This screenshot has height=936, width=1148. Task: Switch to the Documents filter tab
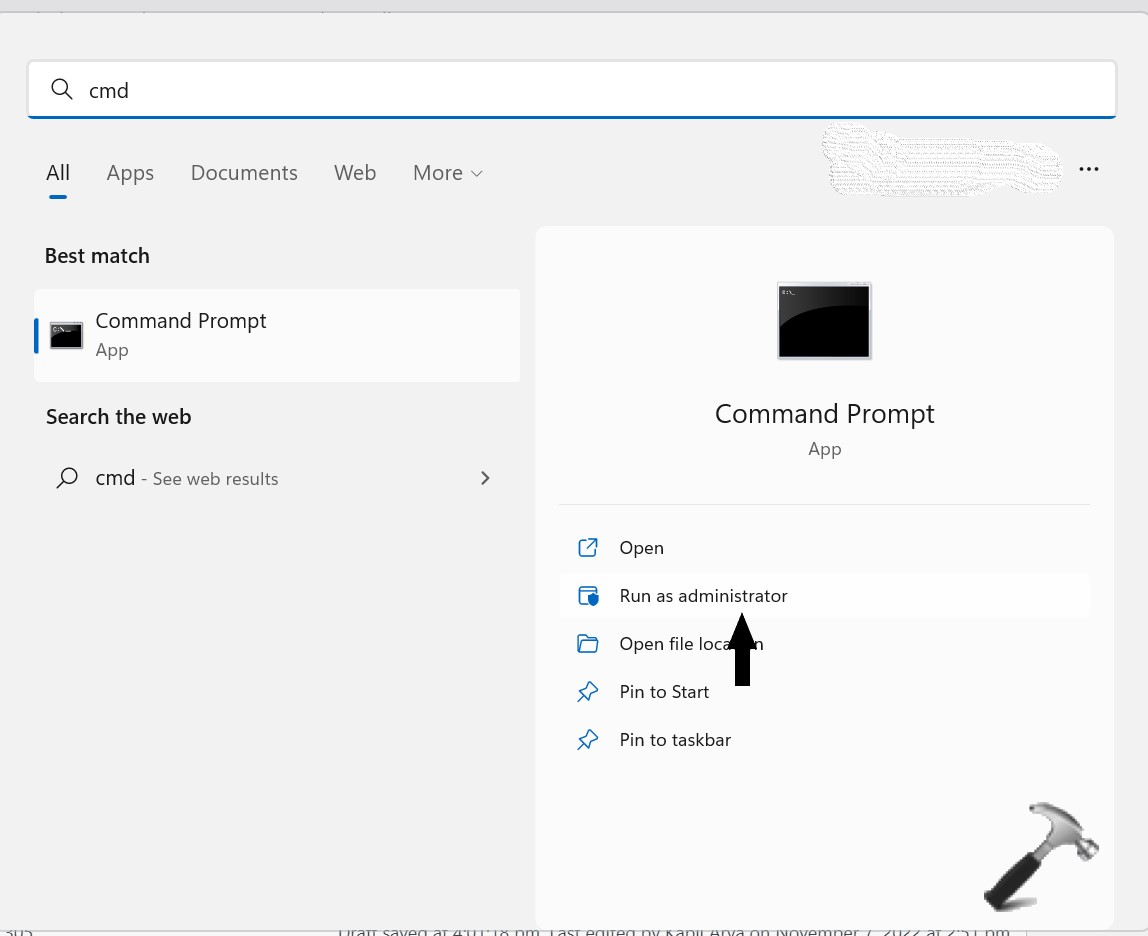244,173
